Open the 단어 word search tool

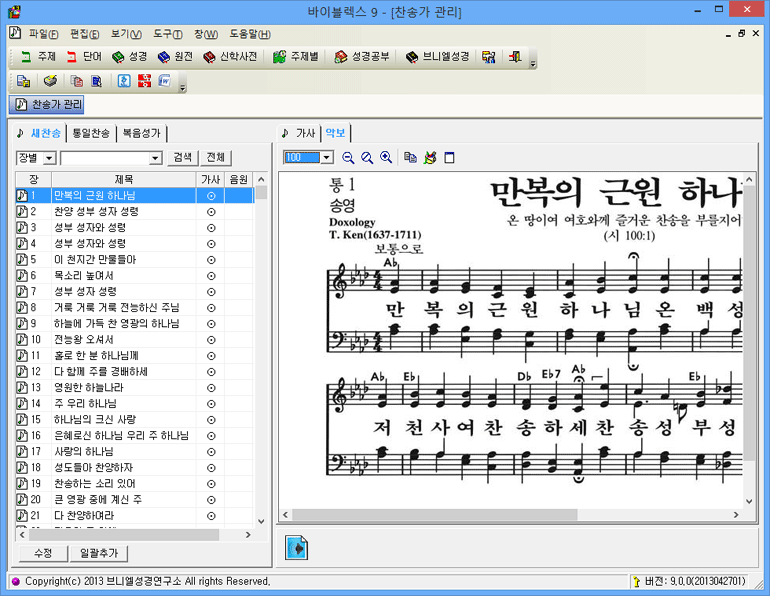coord(84,57)
